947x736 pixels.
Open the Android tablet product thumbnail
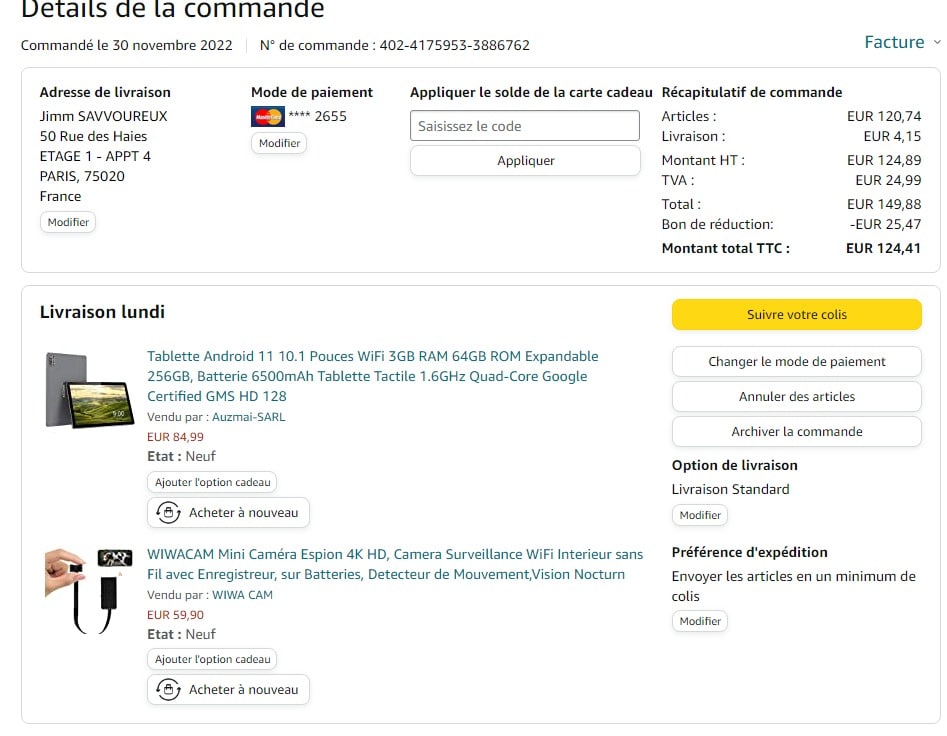click(x=90, y=390)
